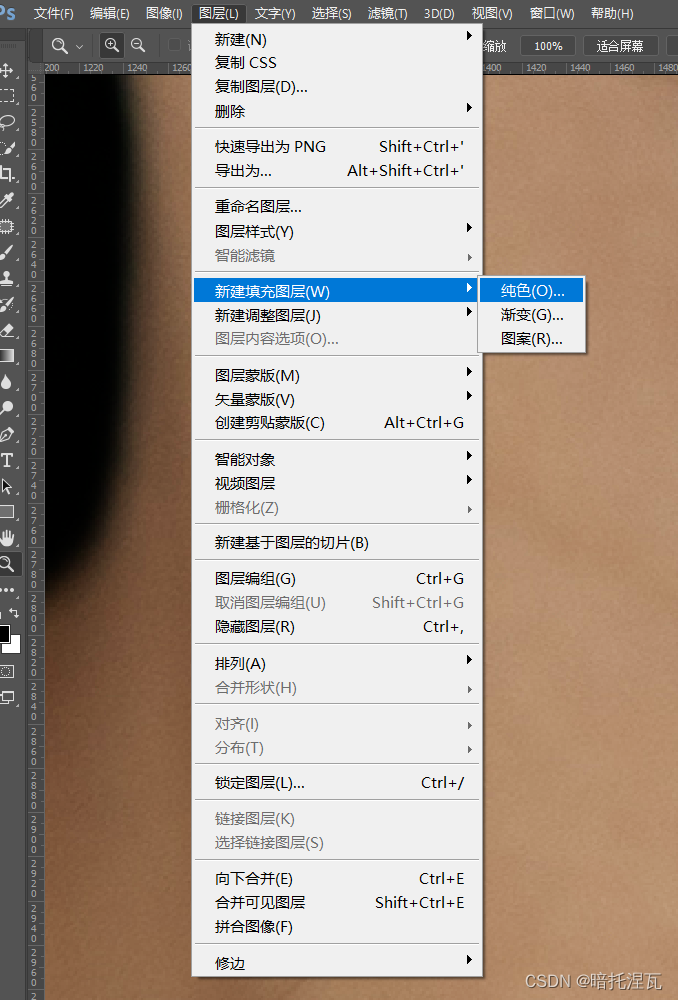
Task: Choose 图案(R)... from fill layer submenu
Action: 531,339
